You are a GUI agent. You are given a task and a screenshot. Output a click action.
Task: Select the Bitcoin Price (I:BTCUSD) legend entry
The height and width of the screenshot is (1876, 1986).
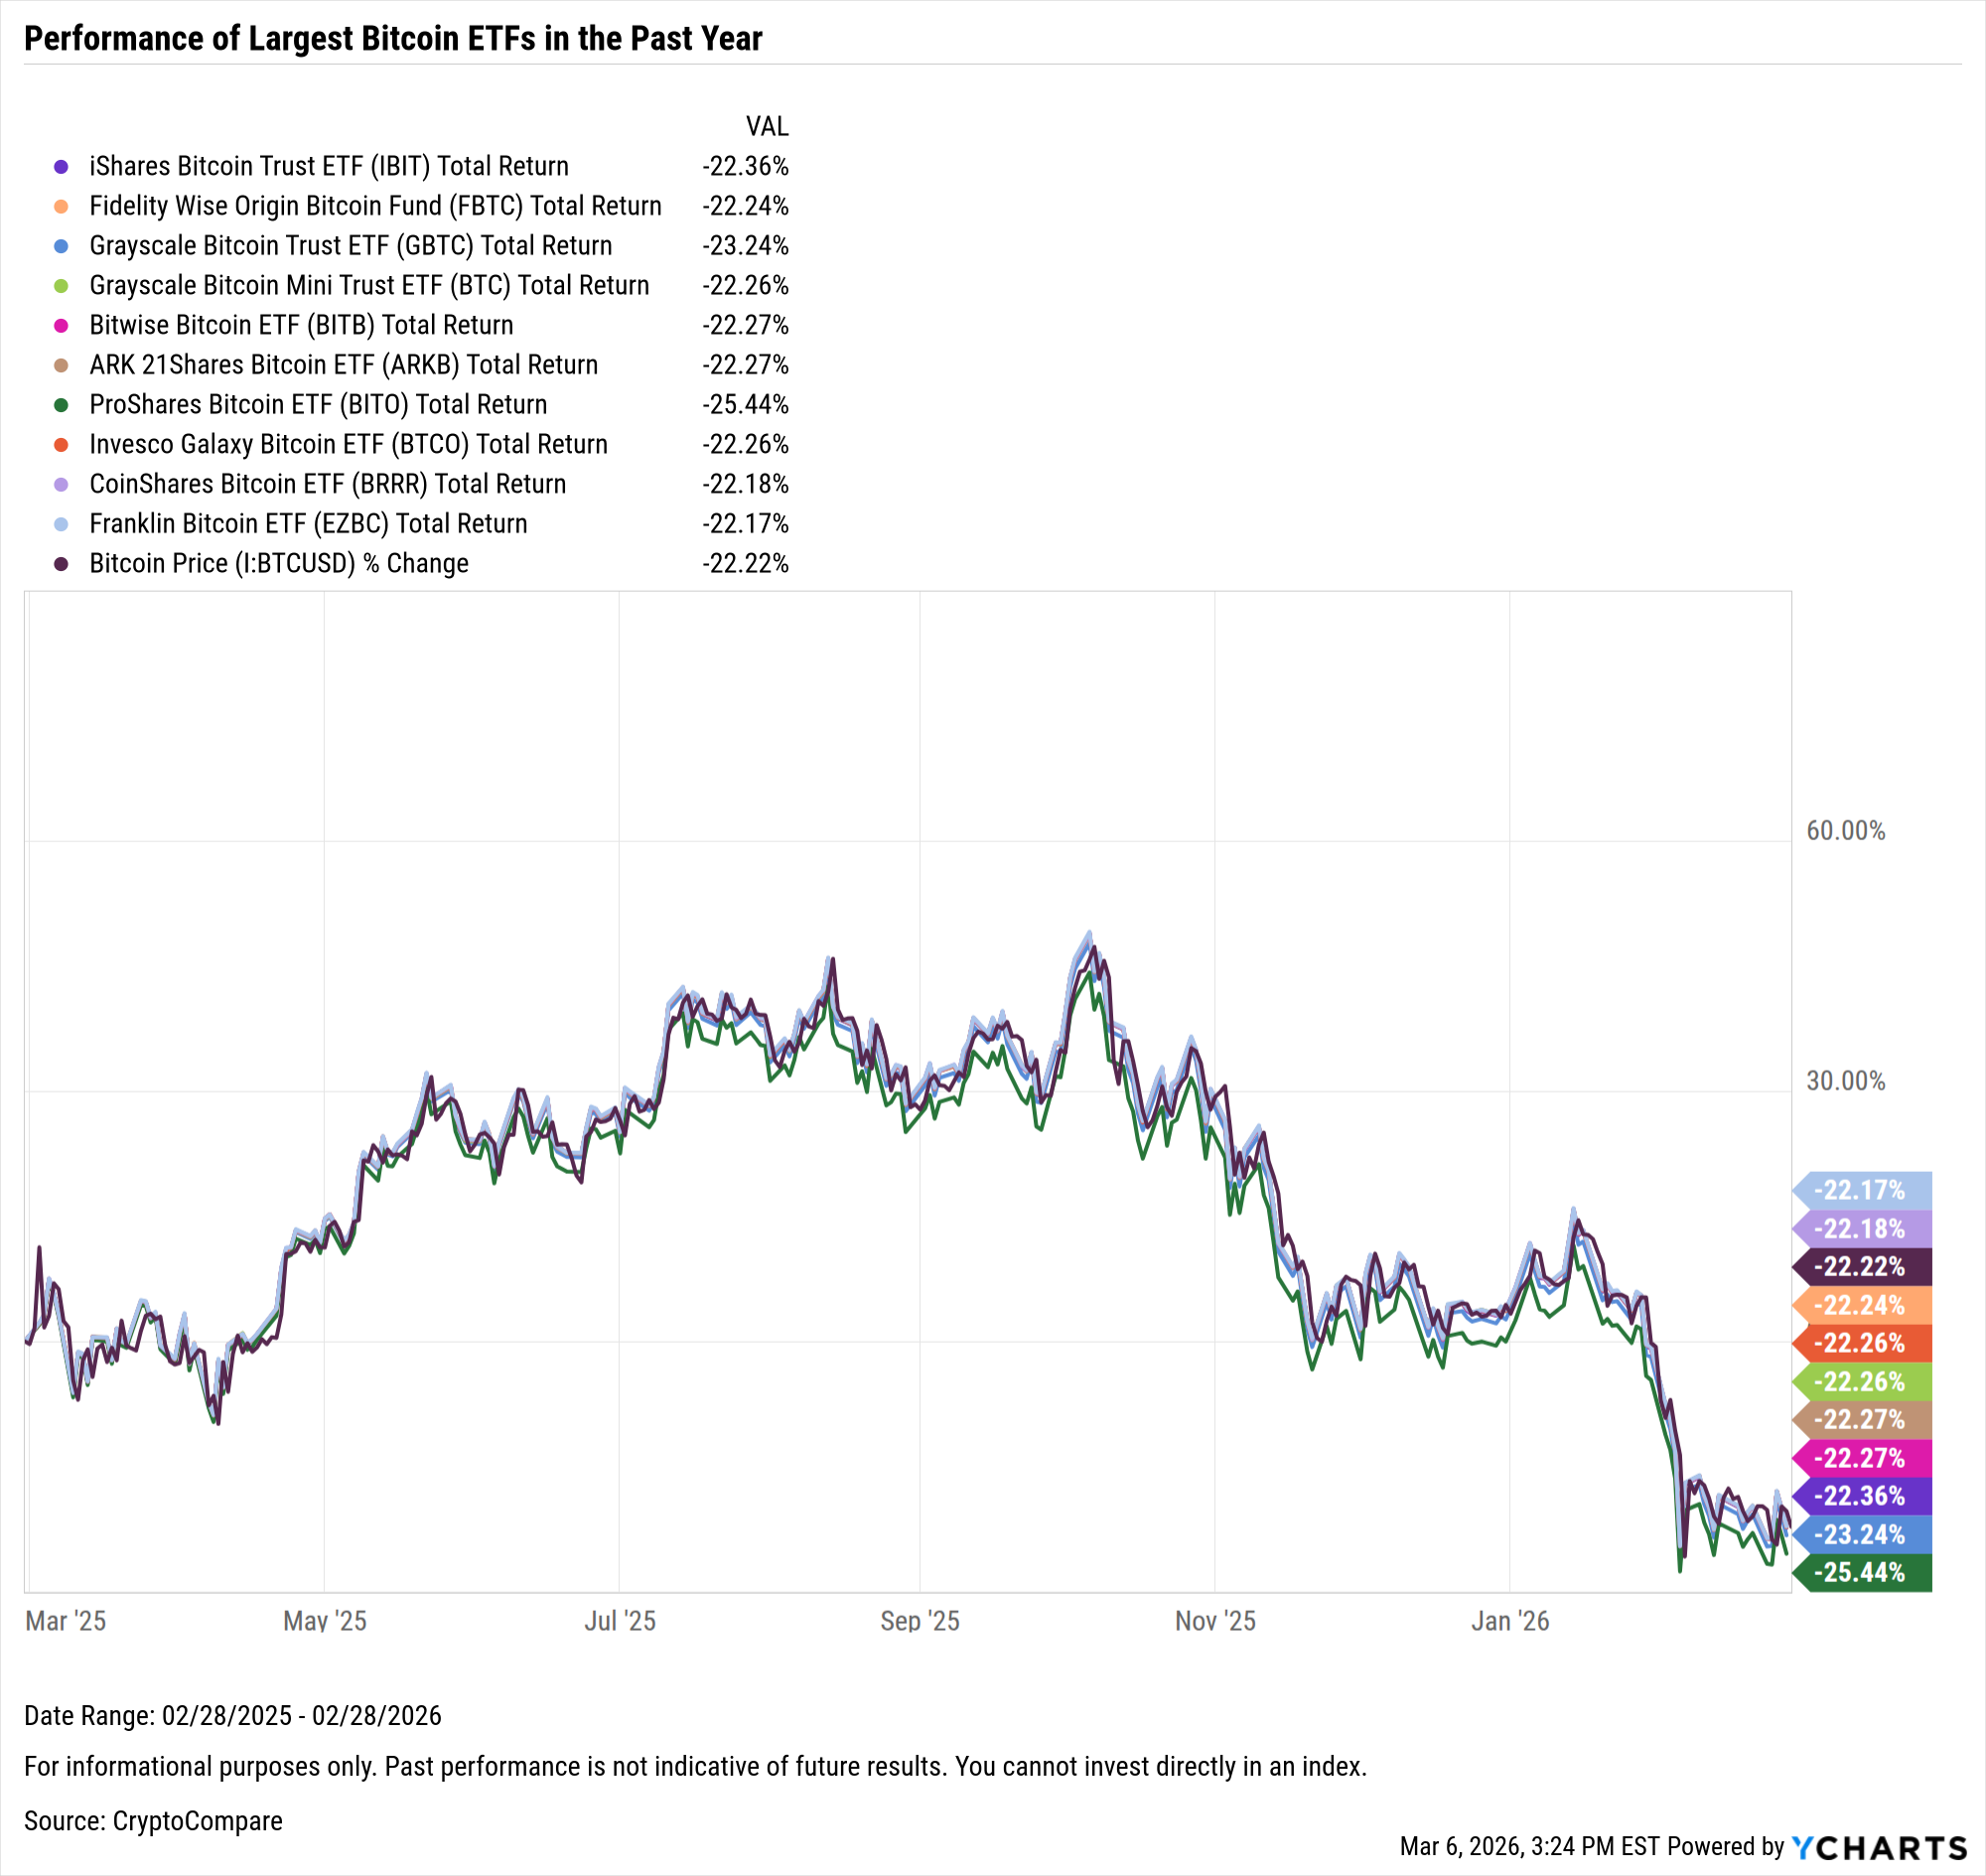coord(278,564)
